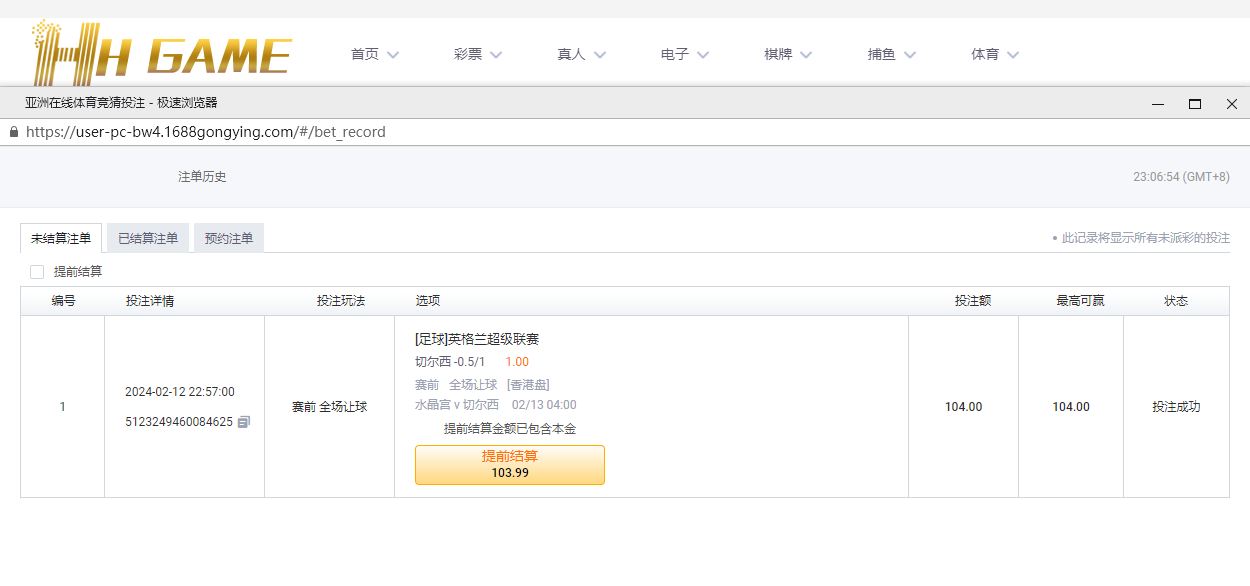The height and width of the screenshot is (586, 1250).
Task: Click the 提前结算 103.99 cash-out button
Action: coord(510,465)
